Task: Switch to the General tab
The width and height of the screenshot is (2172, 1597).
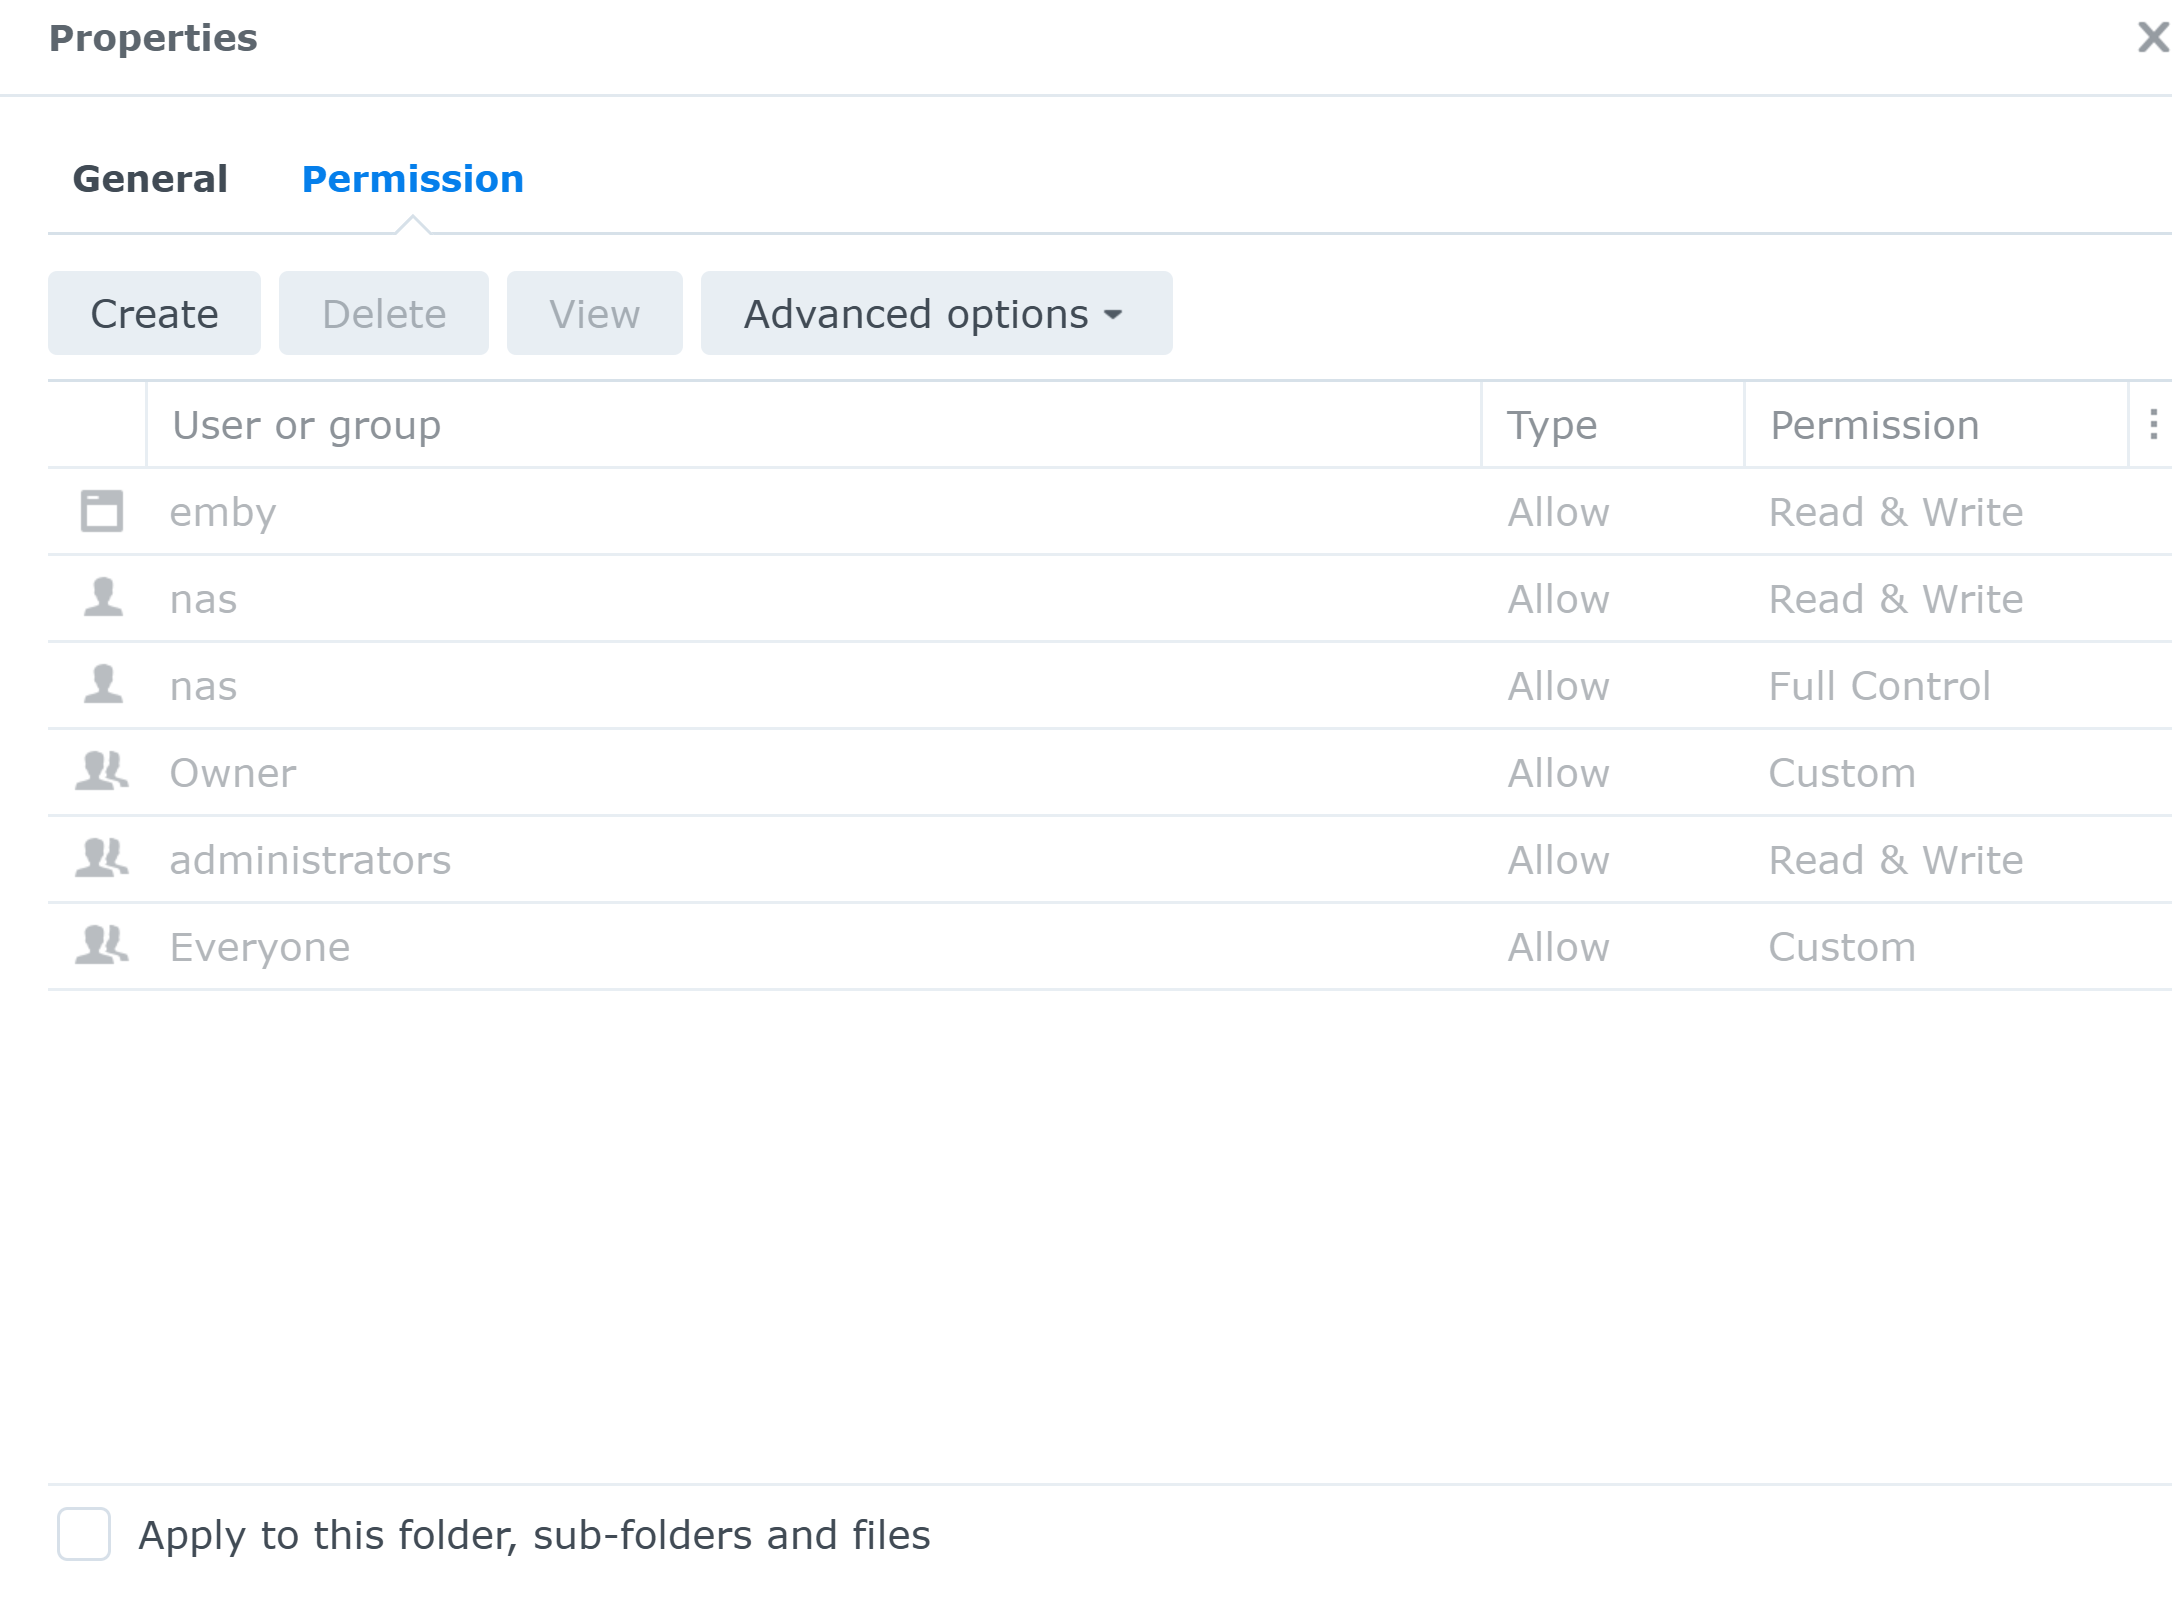Action: [150, 179]
